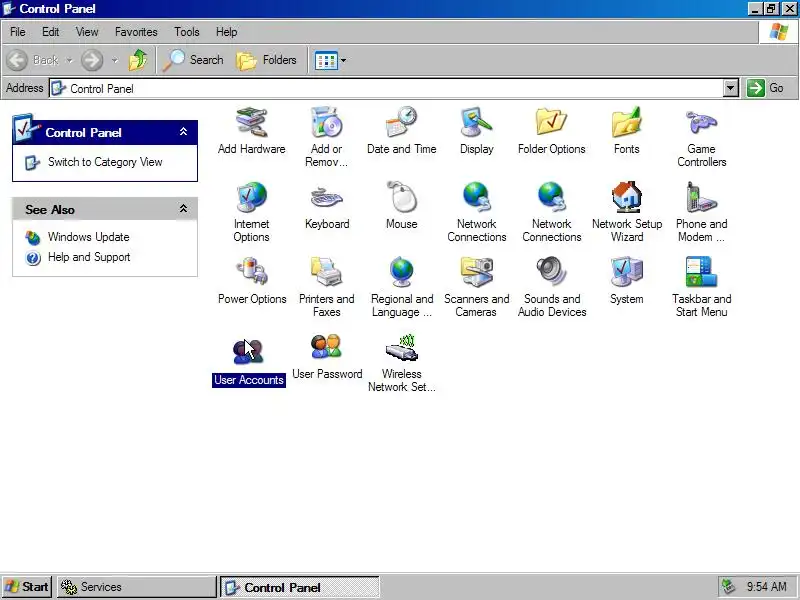Select Taskbar and Start Menu icon

(702, 272)
